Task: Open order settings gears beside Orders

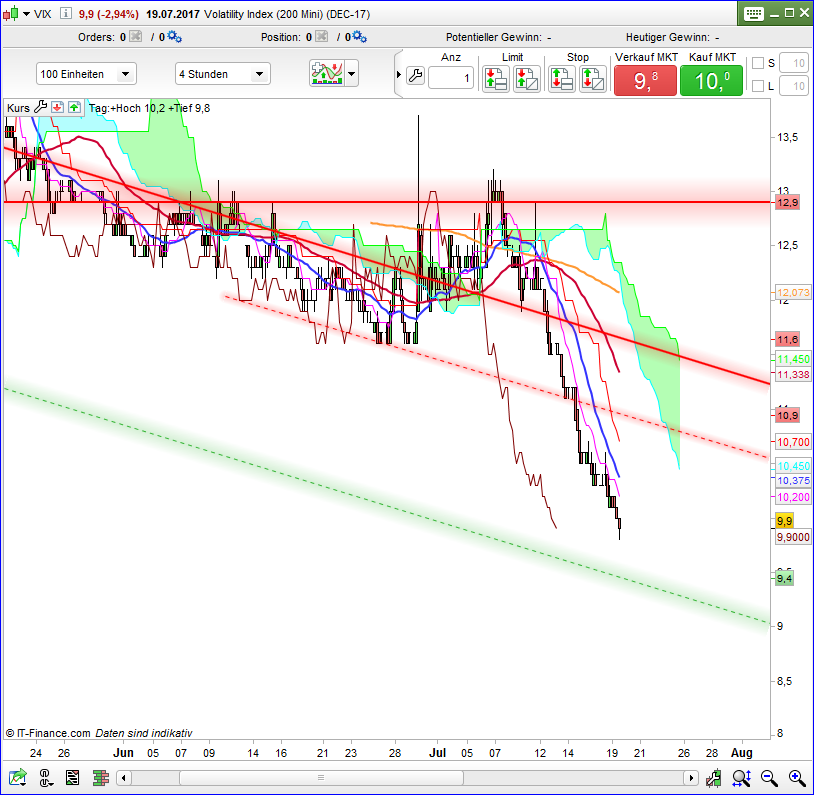Action: tap(174, 37)
